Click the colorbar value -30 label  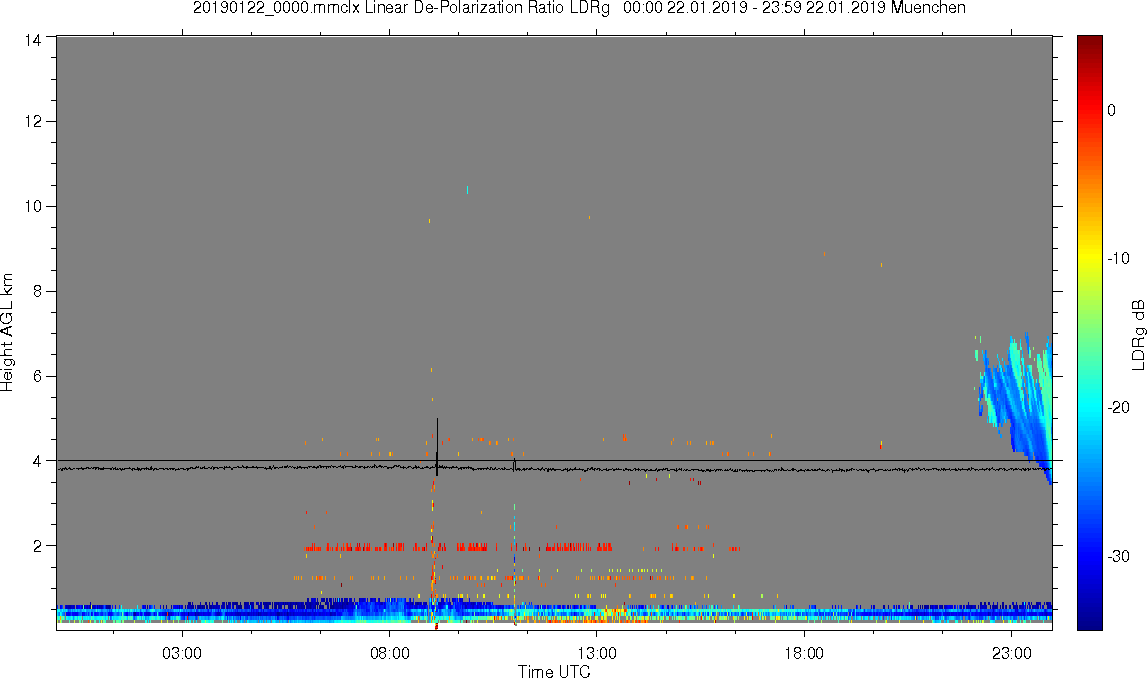coord(1118,557)
